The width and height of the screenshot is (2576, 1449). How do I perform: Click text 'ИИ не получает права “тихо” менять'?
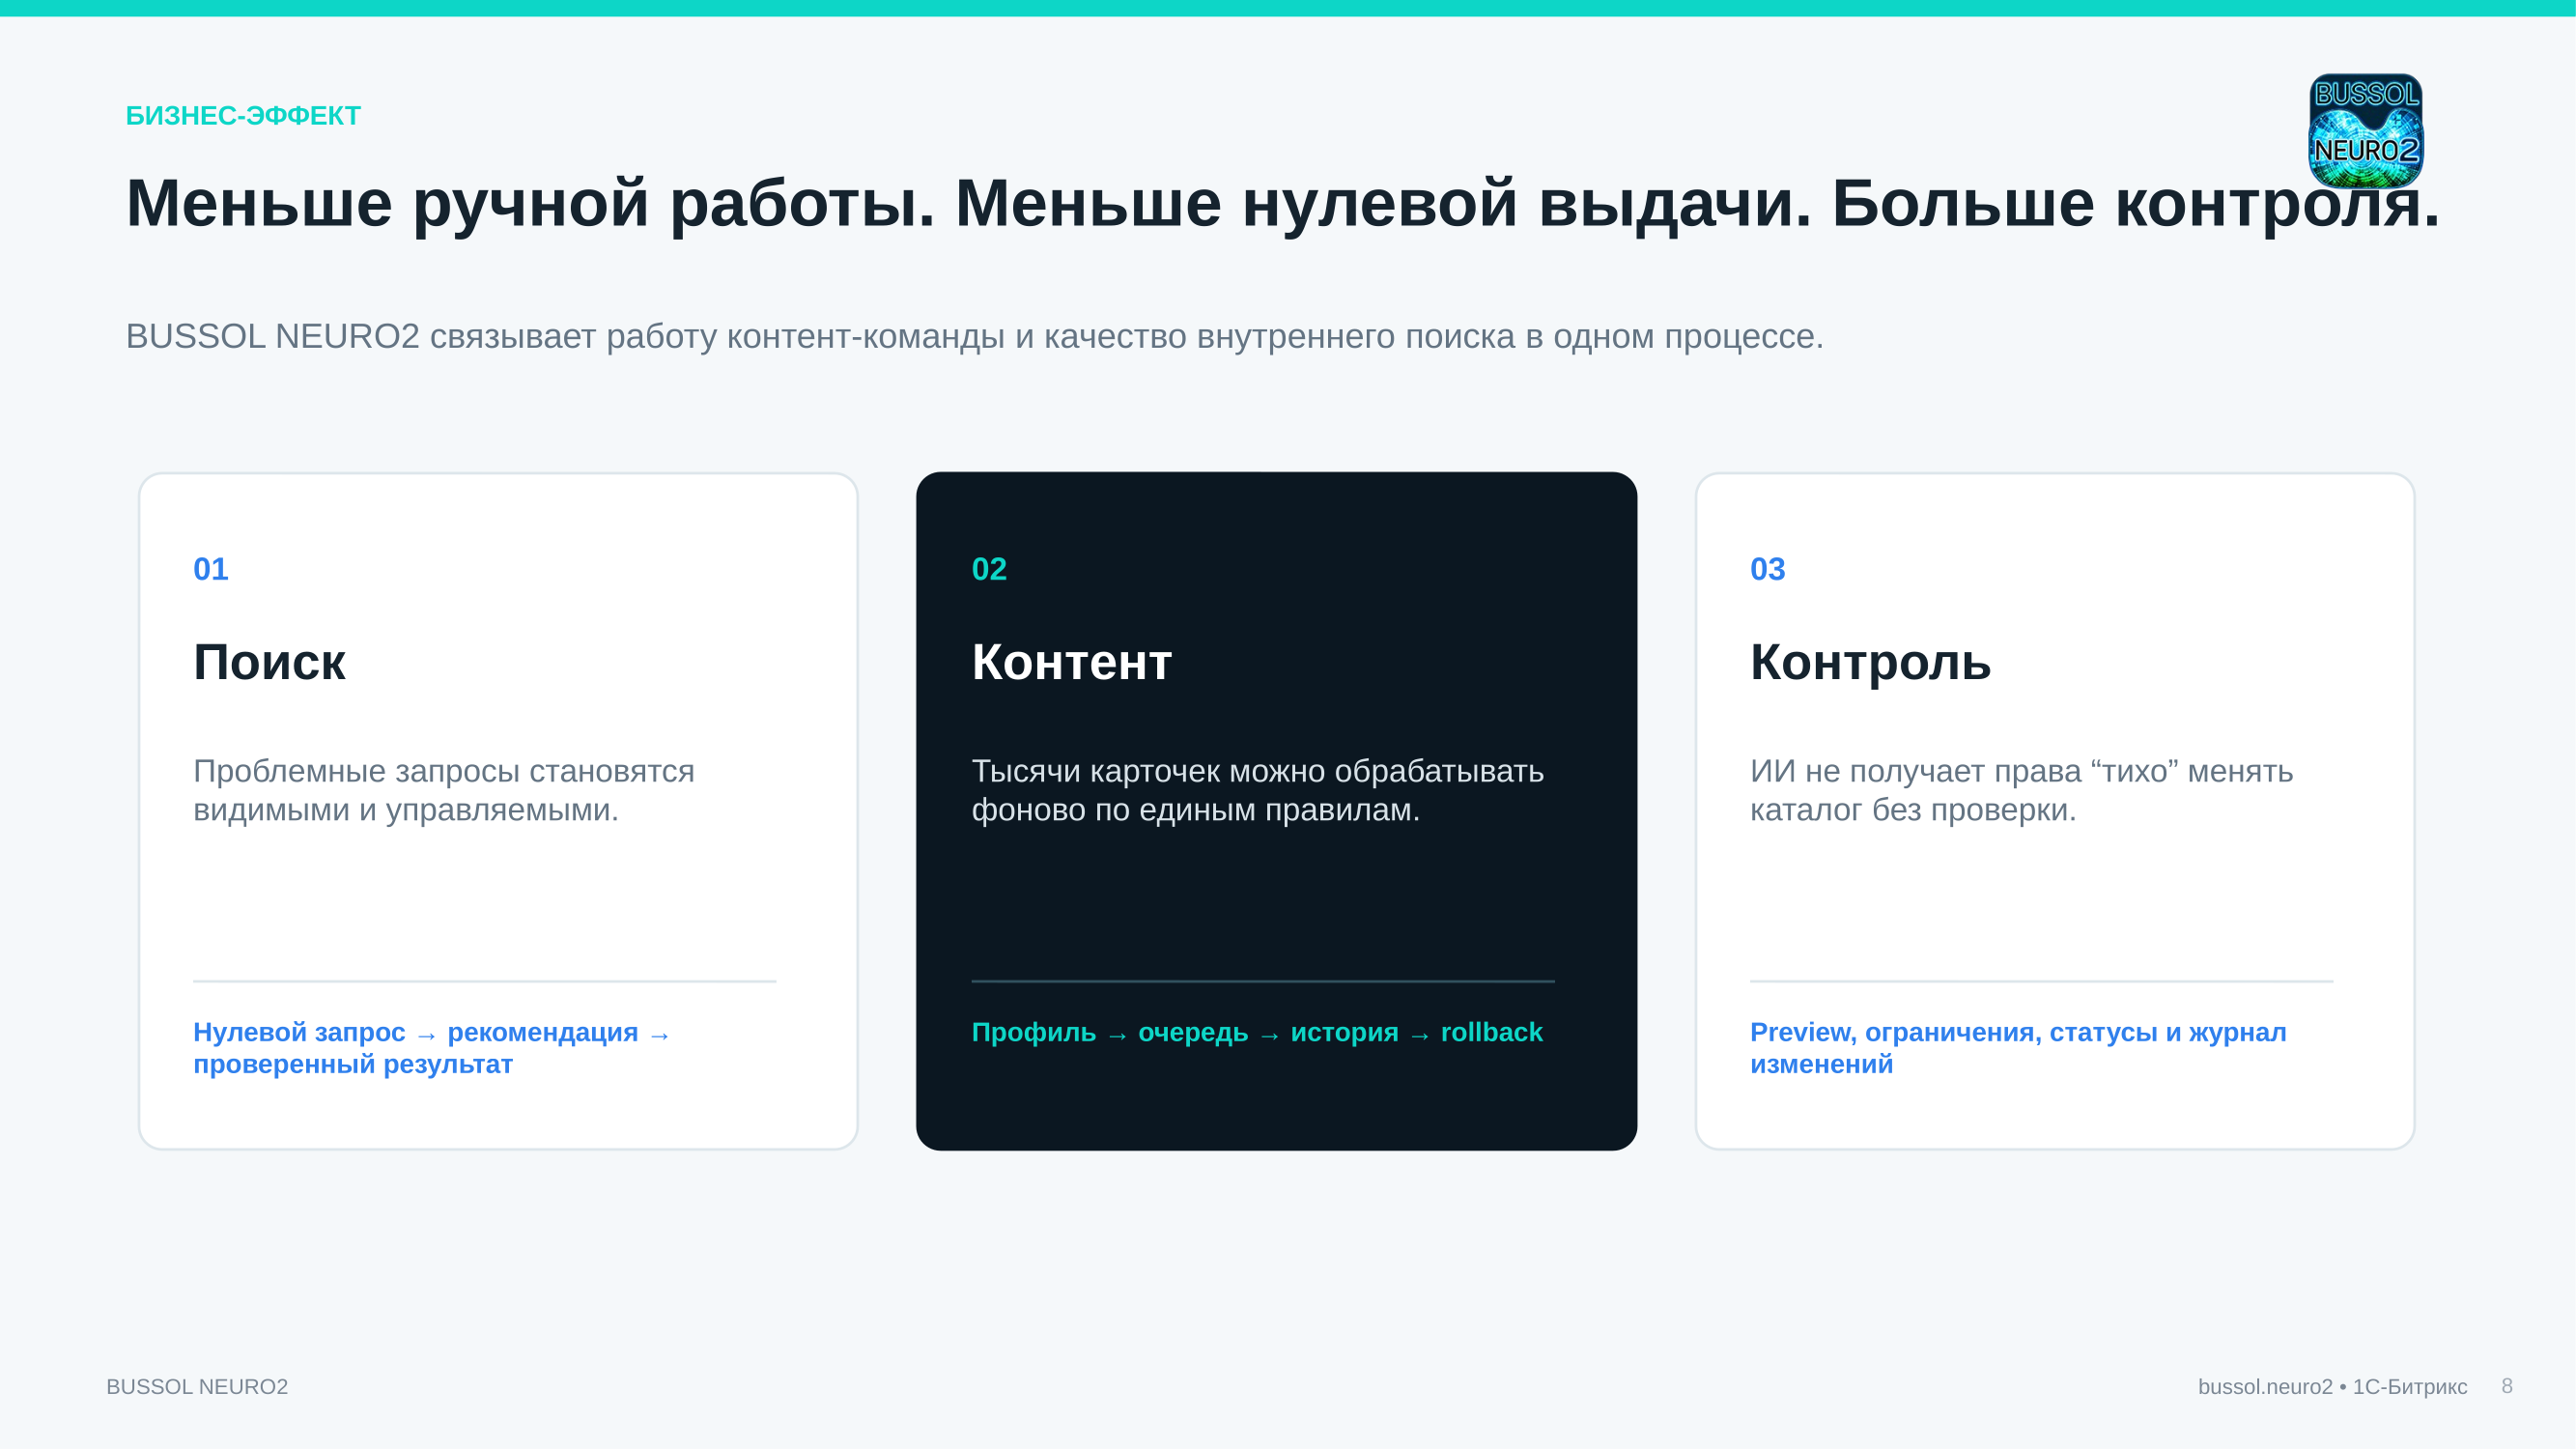[x=2021, y=790]
